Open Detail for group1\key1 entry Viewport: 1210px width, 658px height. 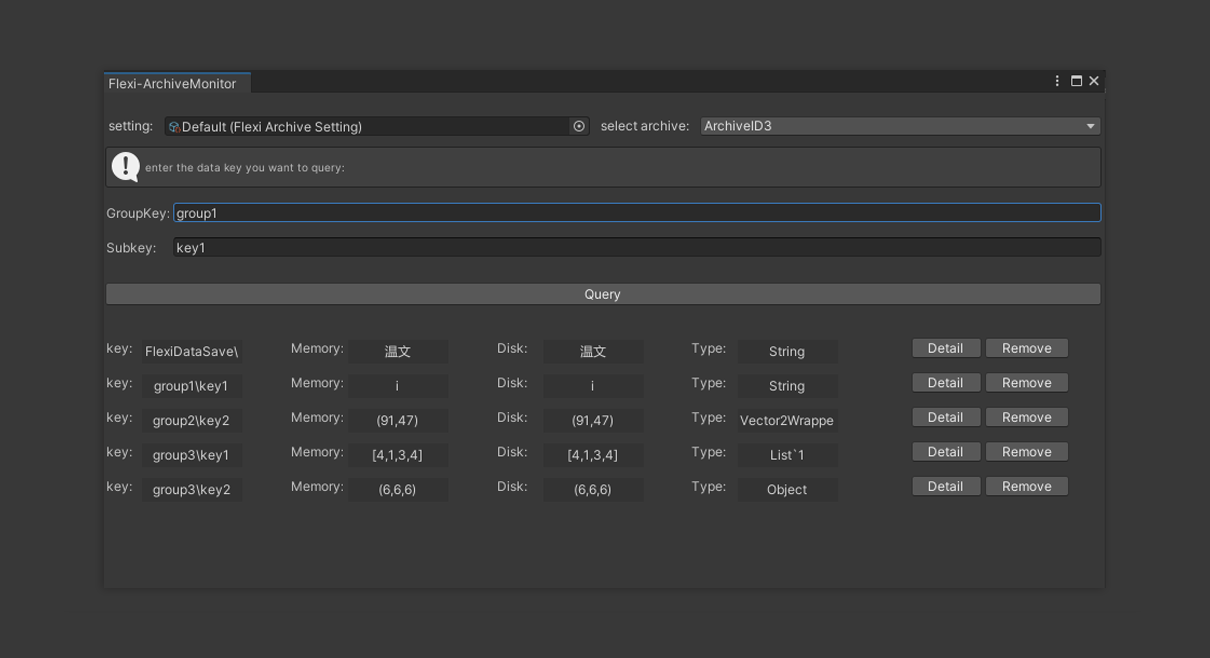coord(945,382)
